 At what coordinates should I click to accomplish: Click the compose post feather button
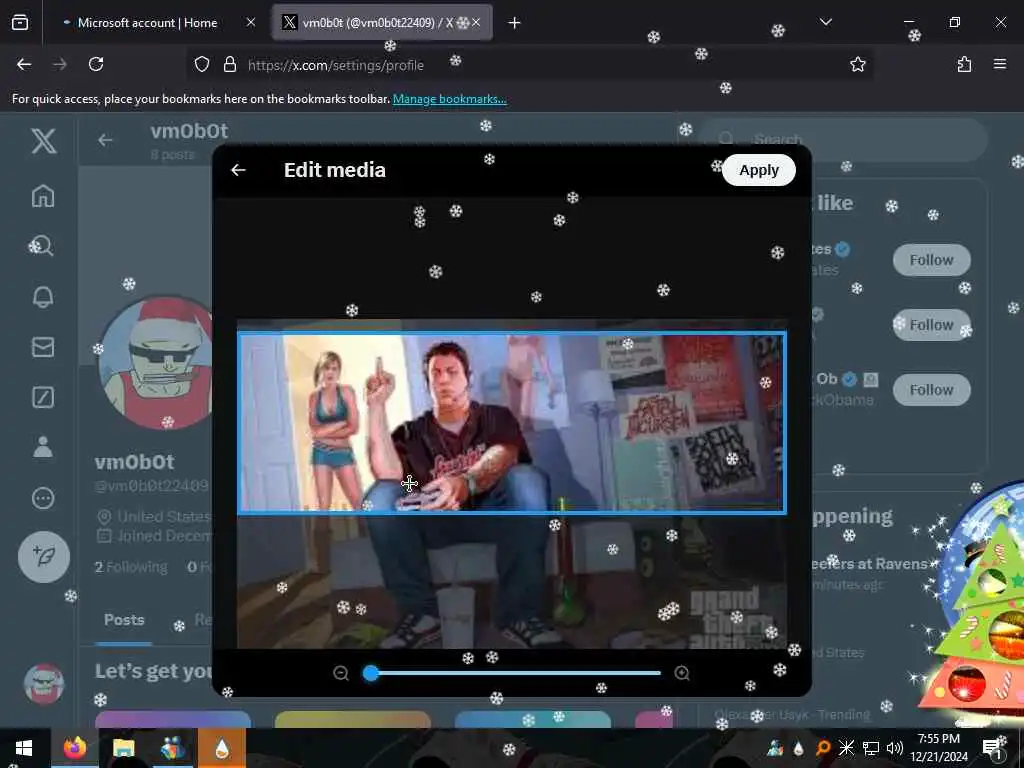pos(44,556)
